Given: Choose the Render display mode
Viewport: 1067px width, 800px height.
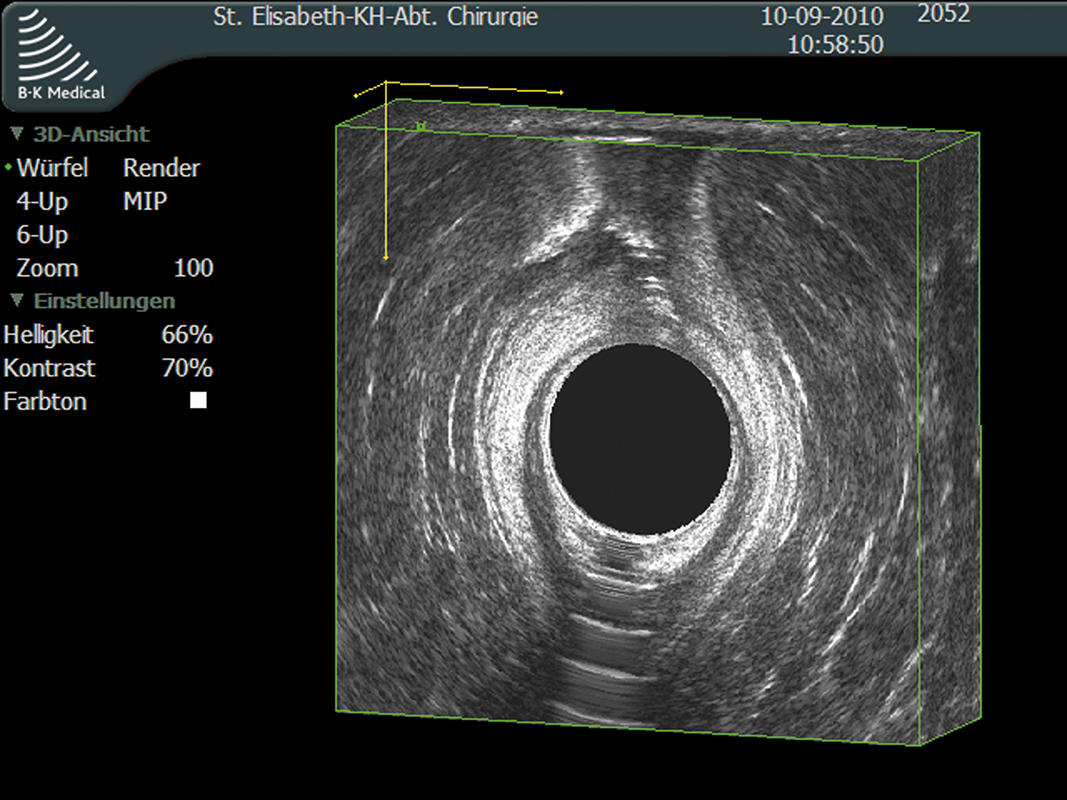Looking at the screenshot, I should (x=161, y=168).
